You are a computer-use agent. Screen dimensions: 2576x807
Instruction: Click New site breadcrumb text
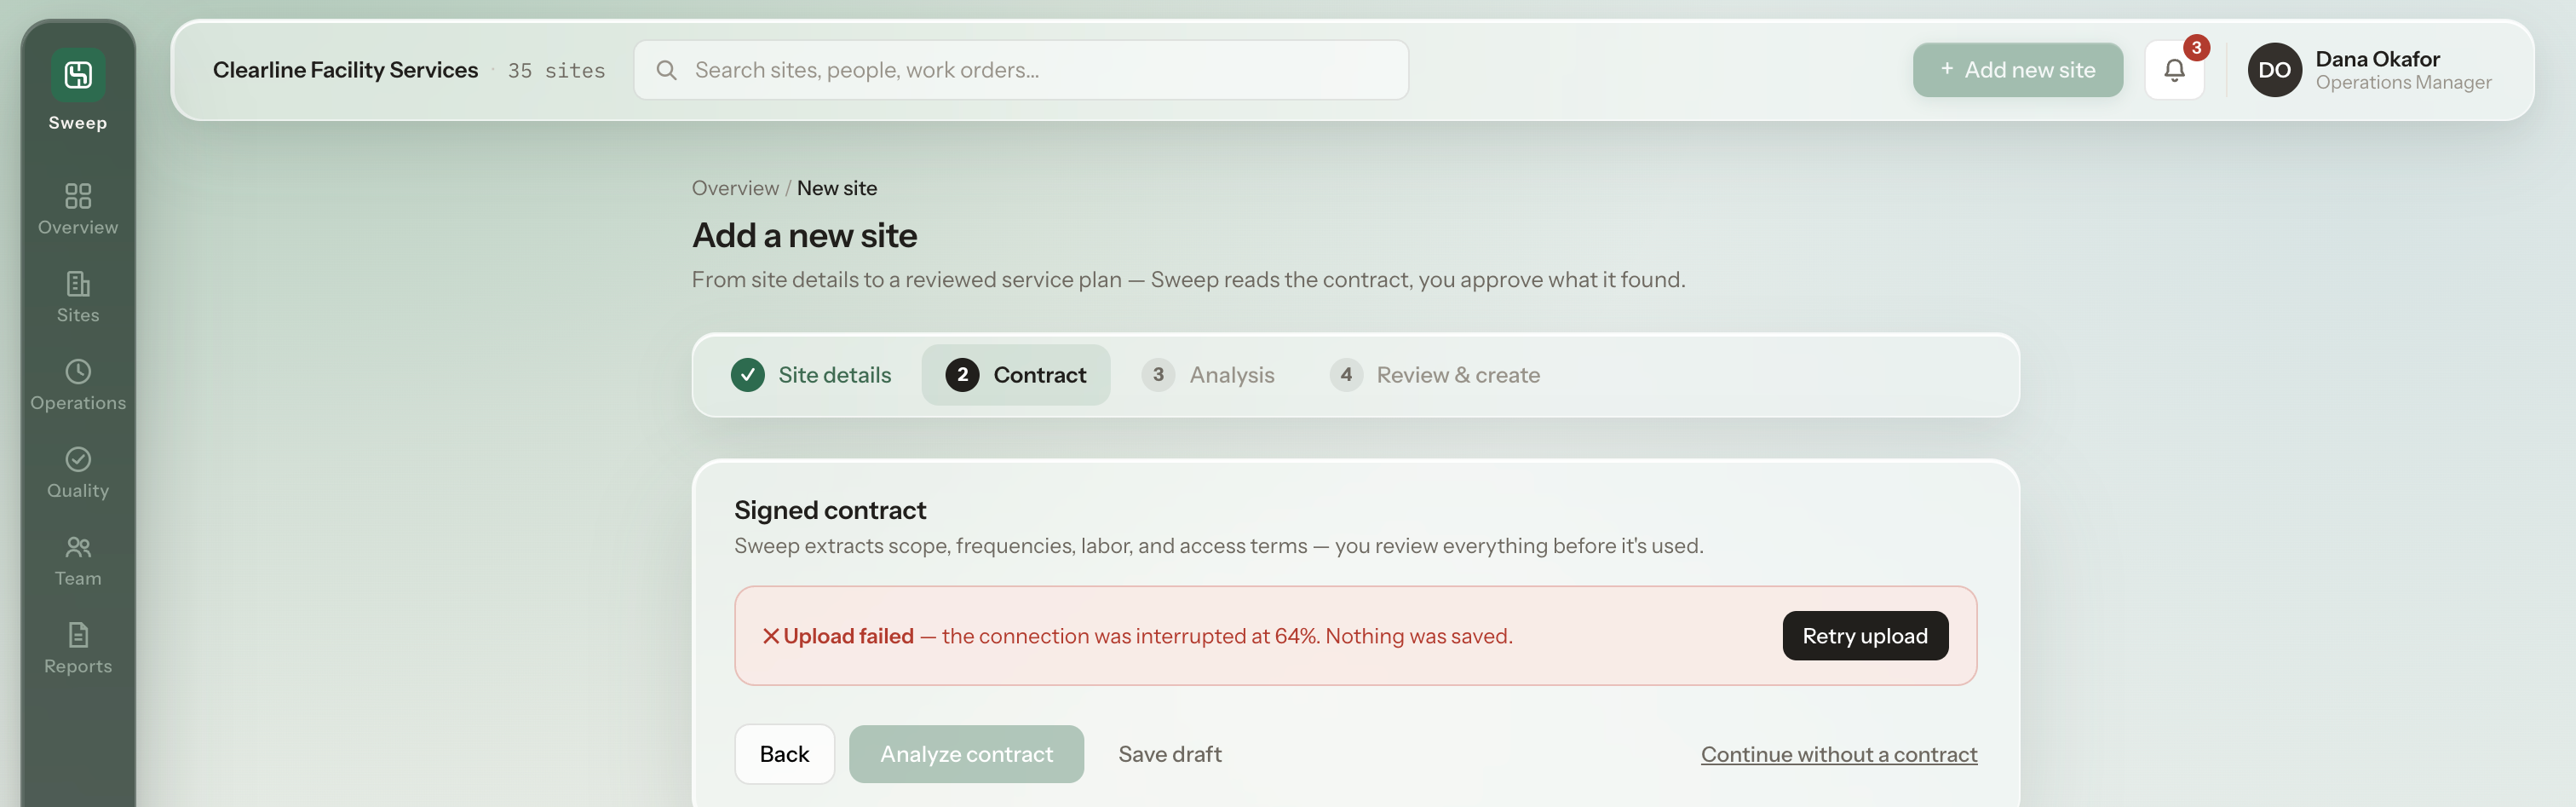click(x=836, y=188)
